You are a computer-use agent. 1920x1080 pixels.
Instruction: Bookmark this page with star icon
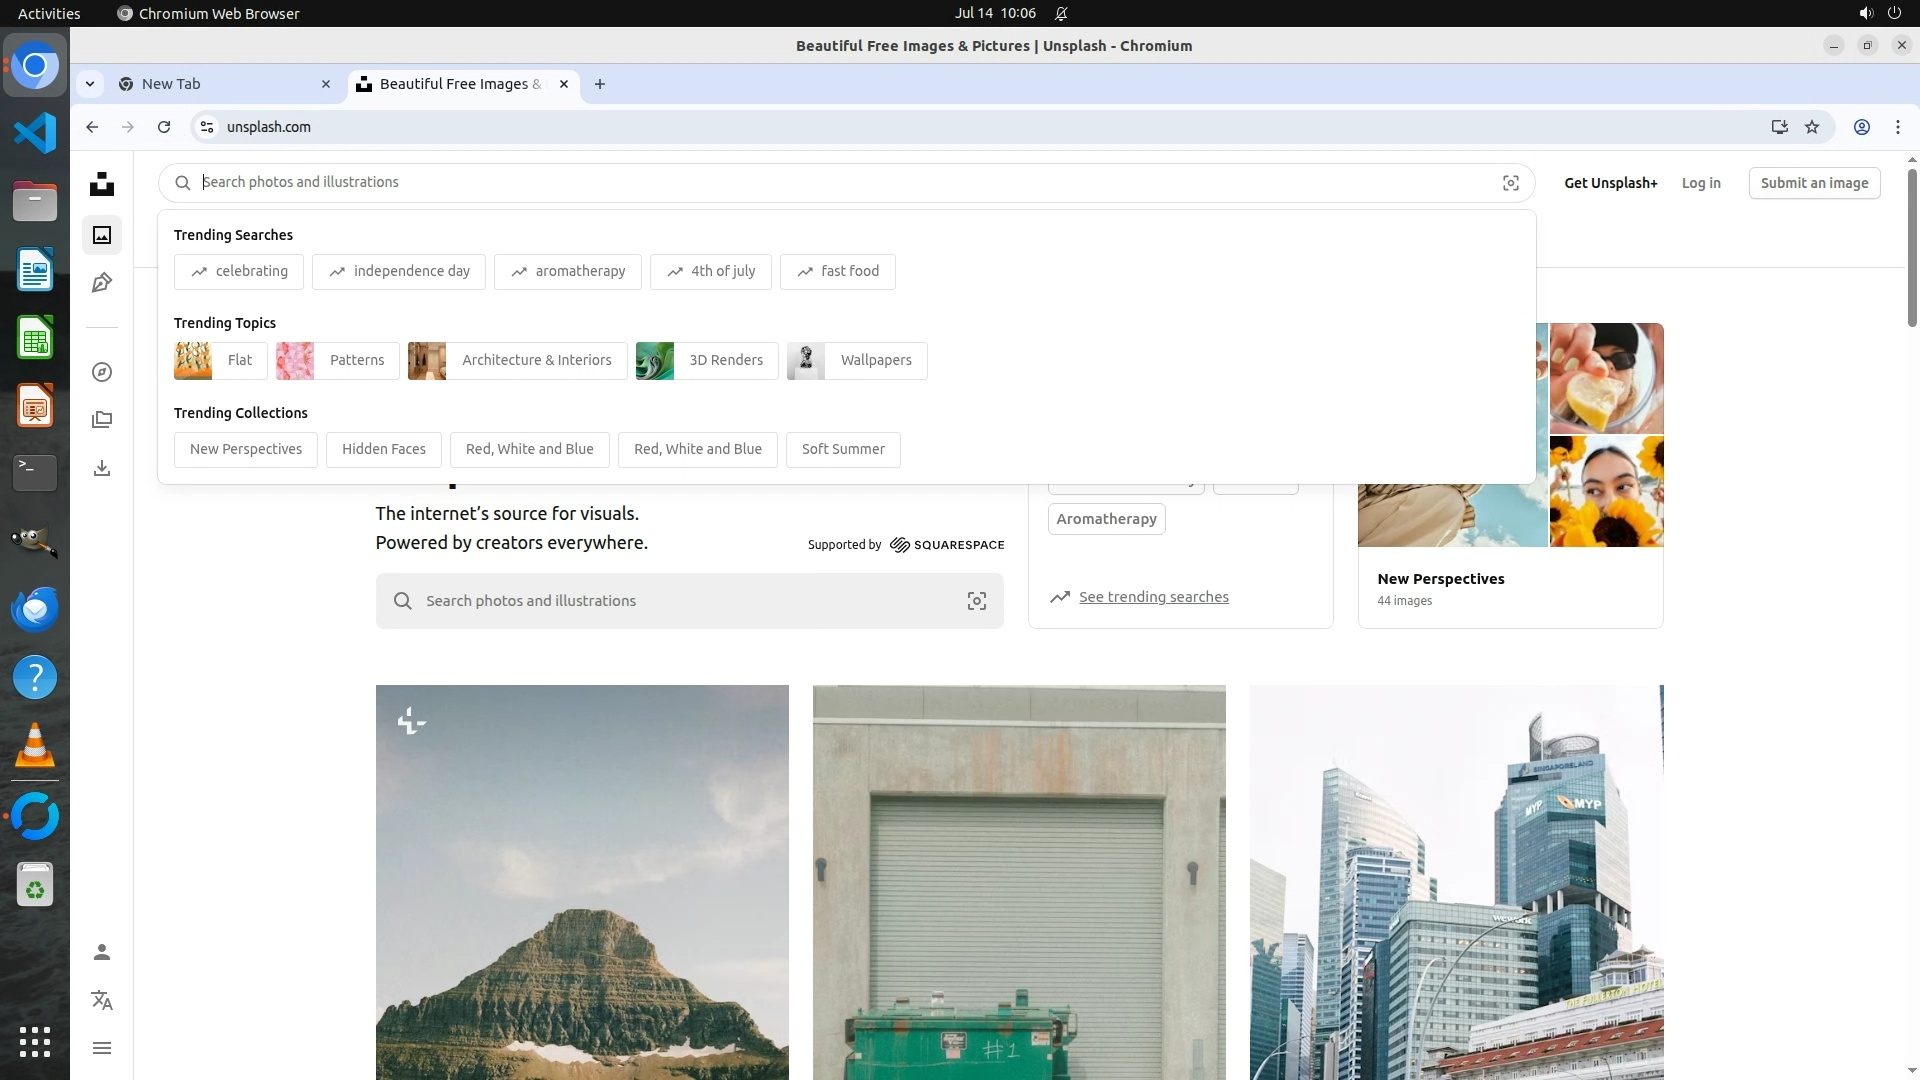pyautogui.click(x=1811, y=127)
